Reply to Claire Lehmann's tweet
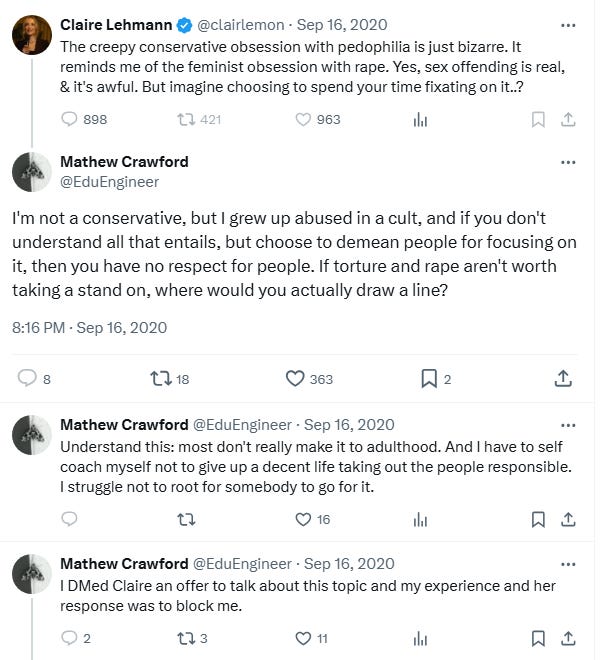 tap(70, 119)
